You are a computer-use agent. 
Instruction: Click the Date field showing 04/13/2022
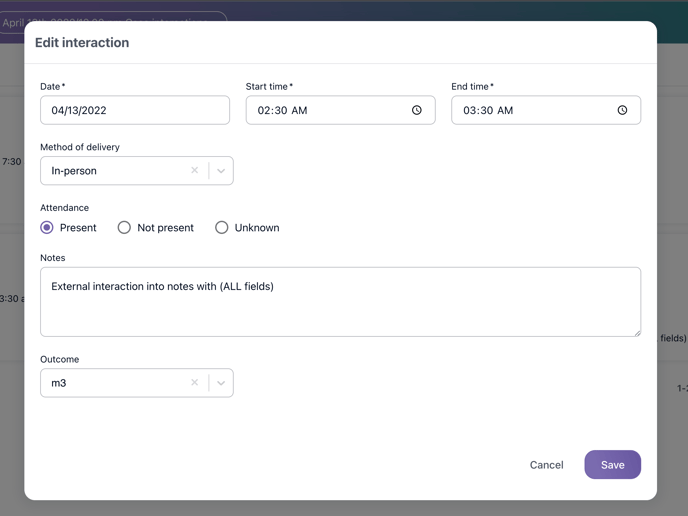tap(135, 110)
